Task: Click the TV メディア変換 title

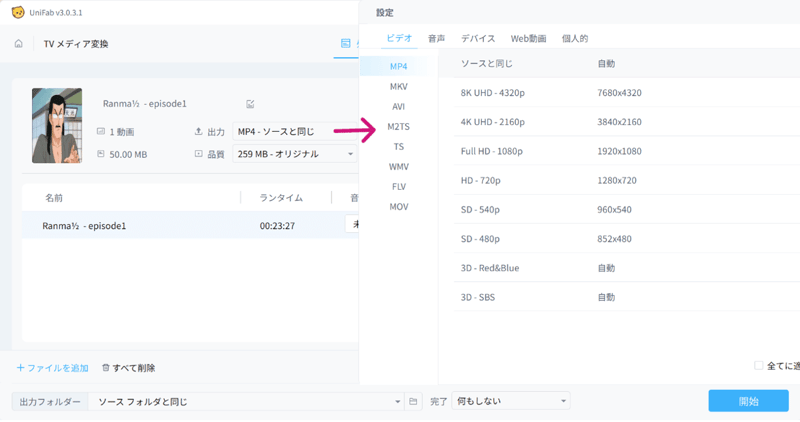Action: (76, 44)
